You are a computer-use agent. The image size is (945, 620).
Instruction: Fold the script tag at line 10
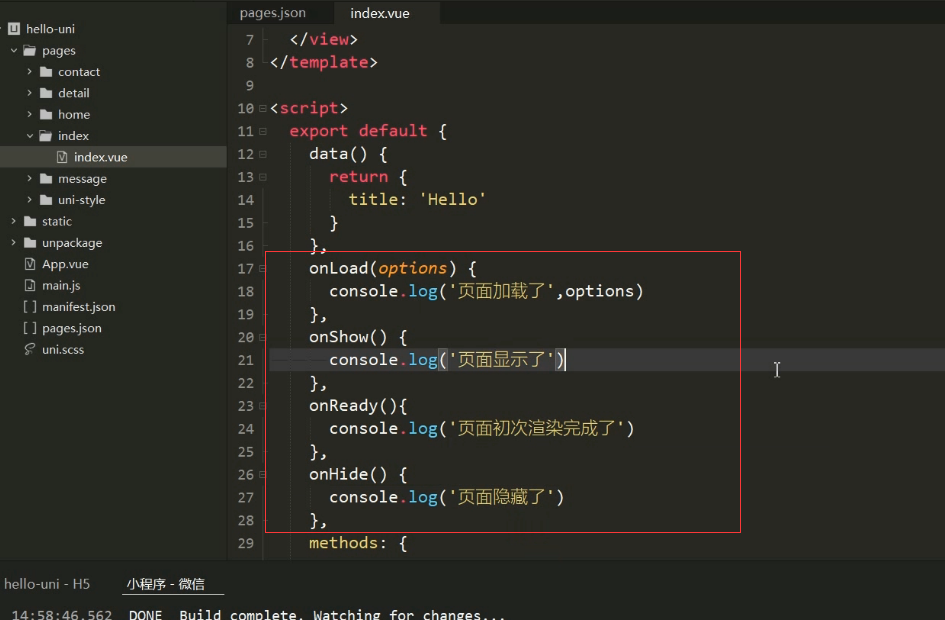tap(263, 108)
